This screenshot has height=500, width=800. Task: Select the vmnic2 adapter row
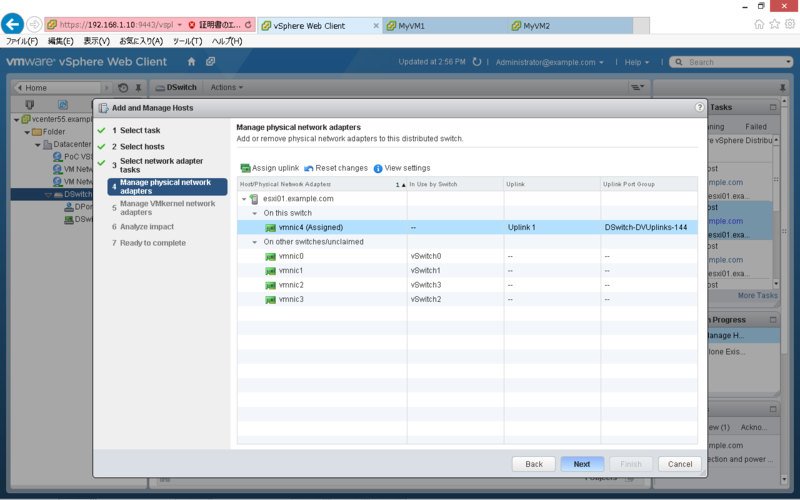pos(467,285)
